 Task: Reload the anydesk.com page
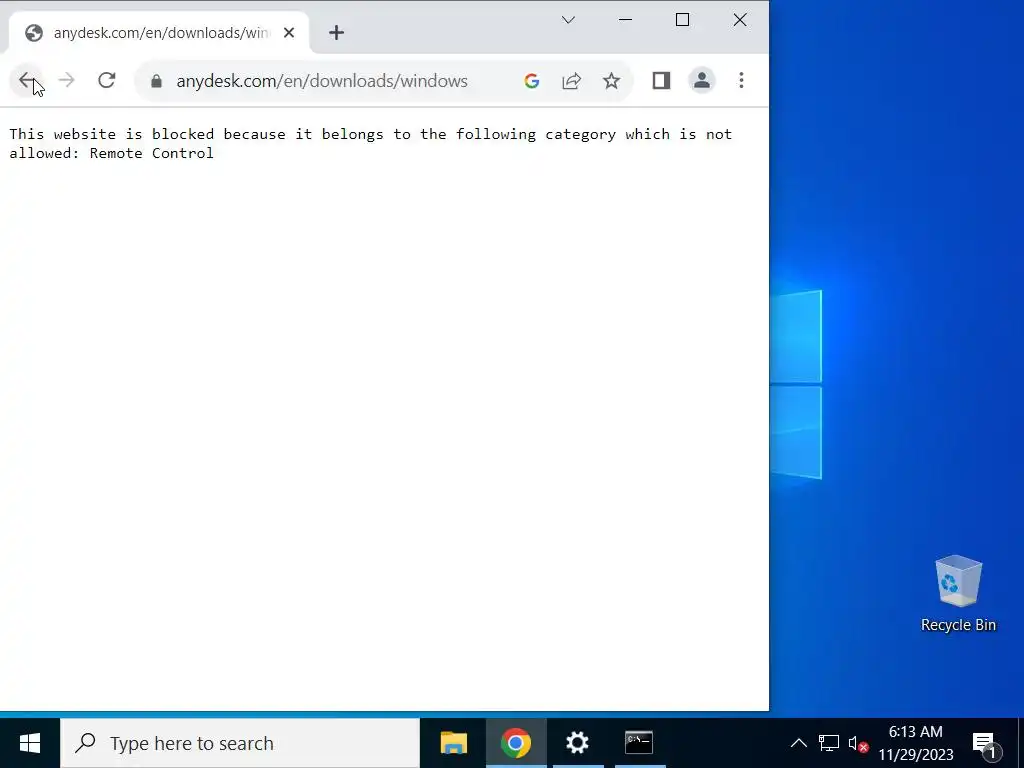tap(106, 81)
